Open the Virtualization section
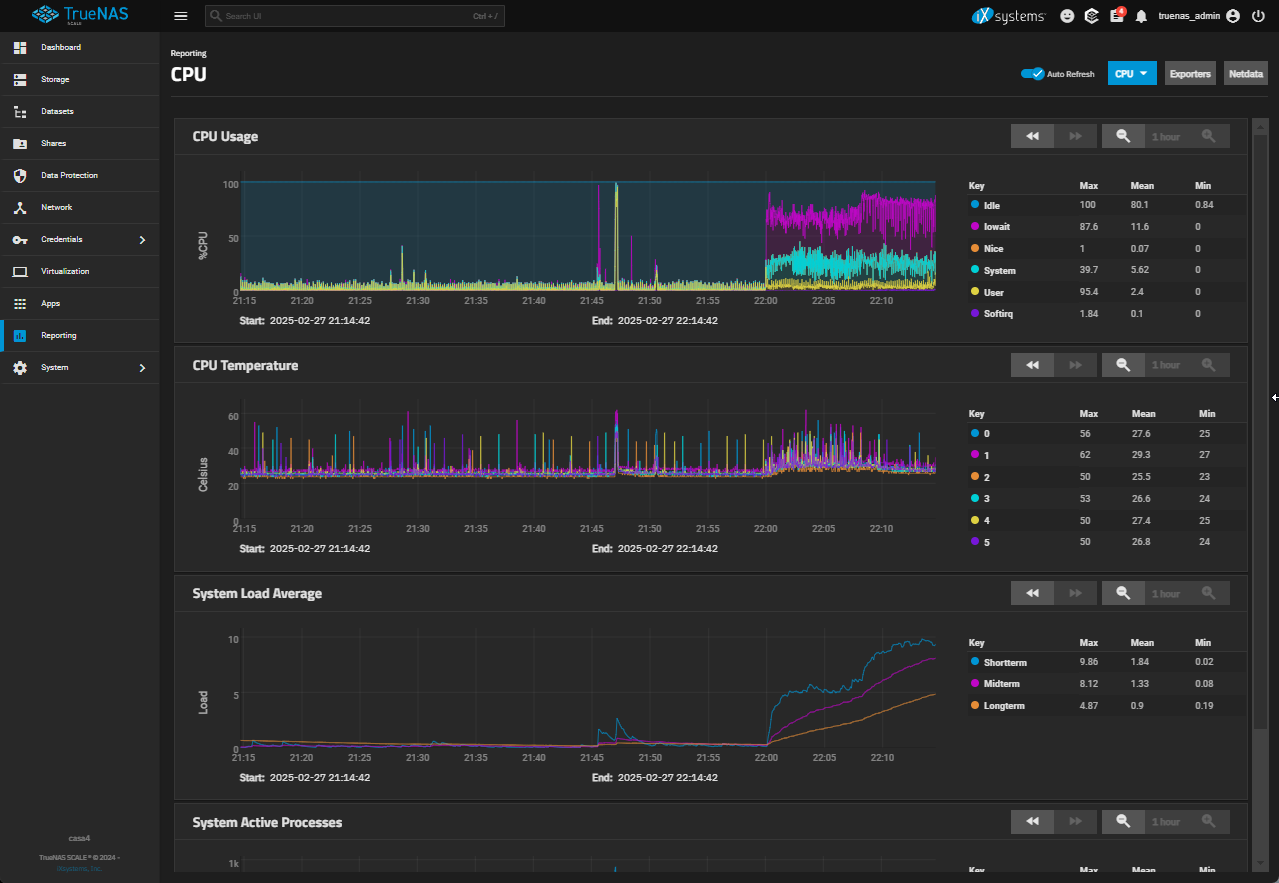This screenshot has height=883, width=1279. coord(65,272)
